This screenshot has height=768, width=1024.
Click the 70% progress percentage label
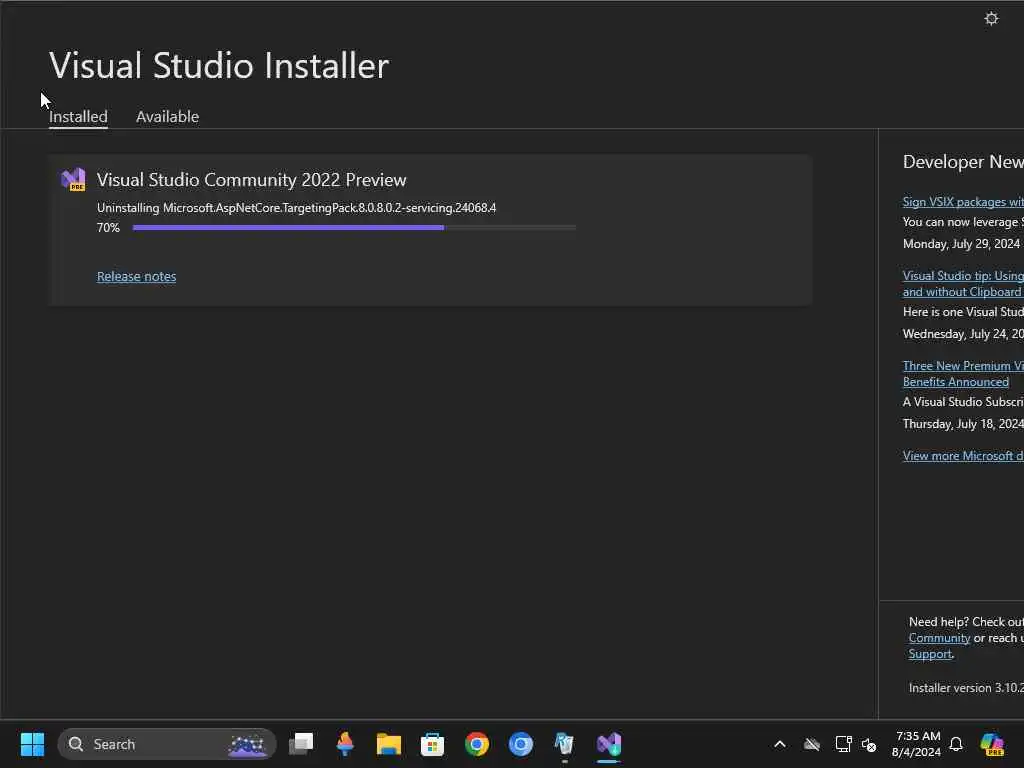[108, 227]
